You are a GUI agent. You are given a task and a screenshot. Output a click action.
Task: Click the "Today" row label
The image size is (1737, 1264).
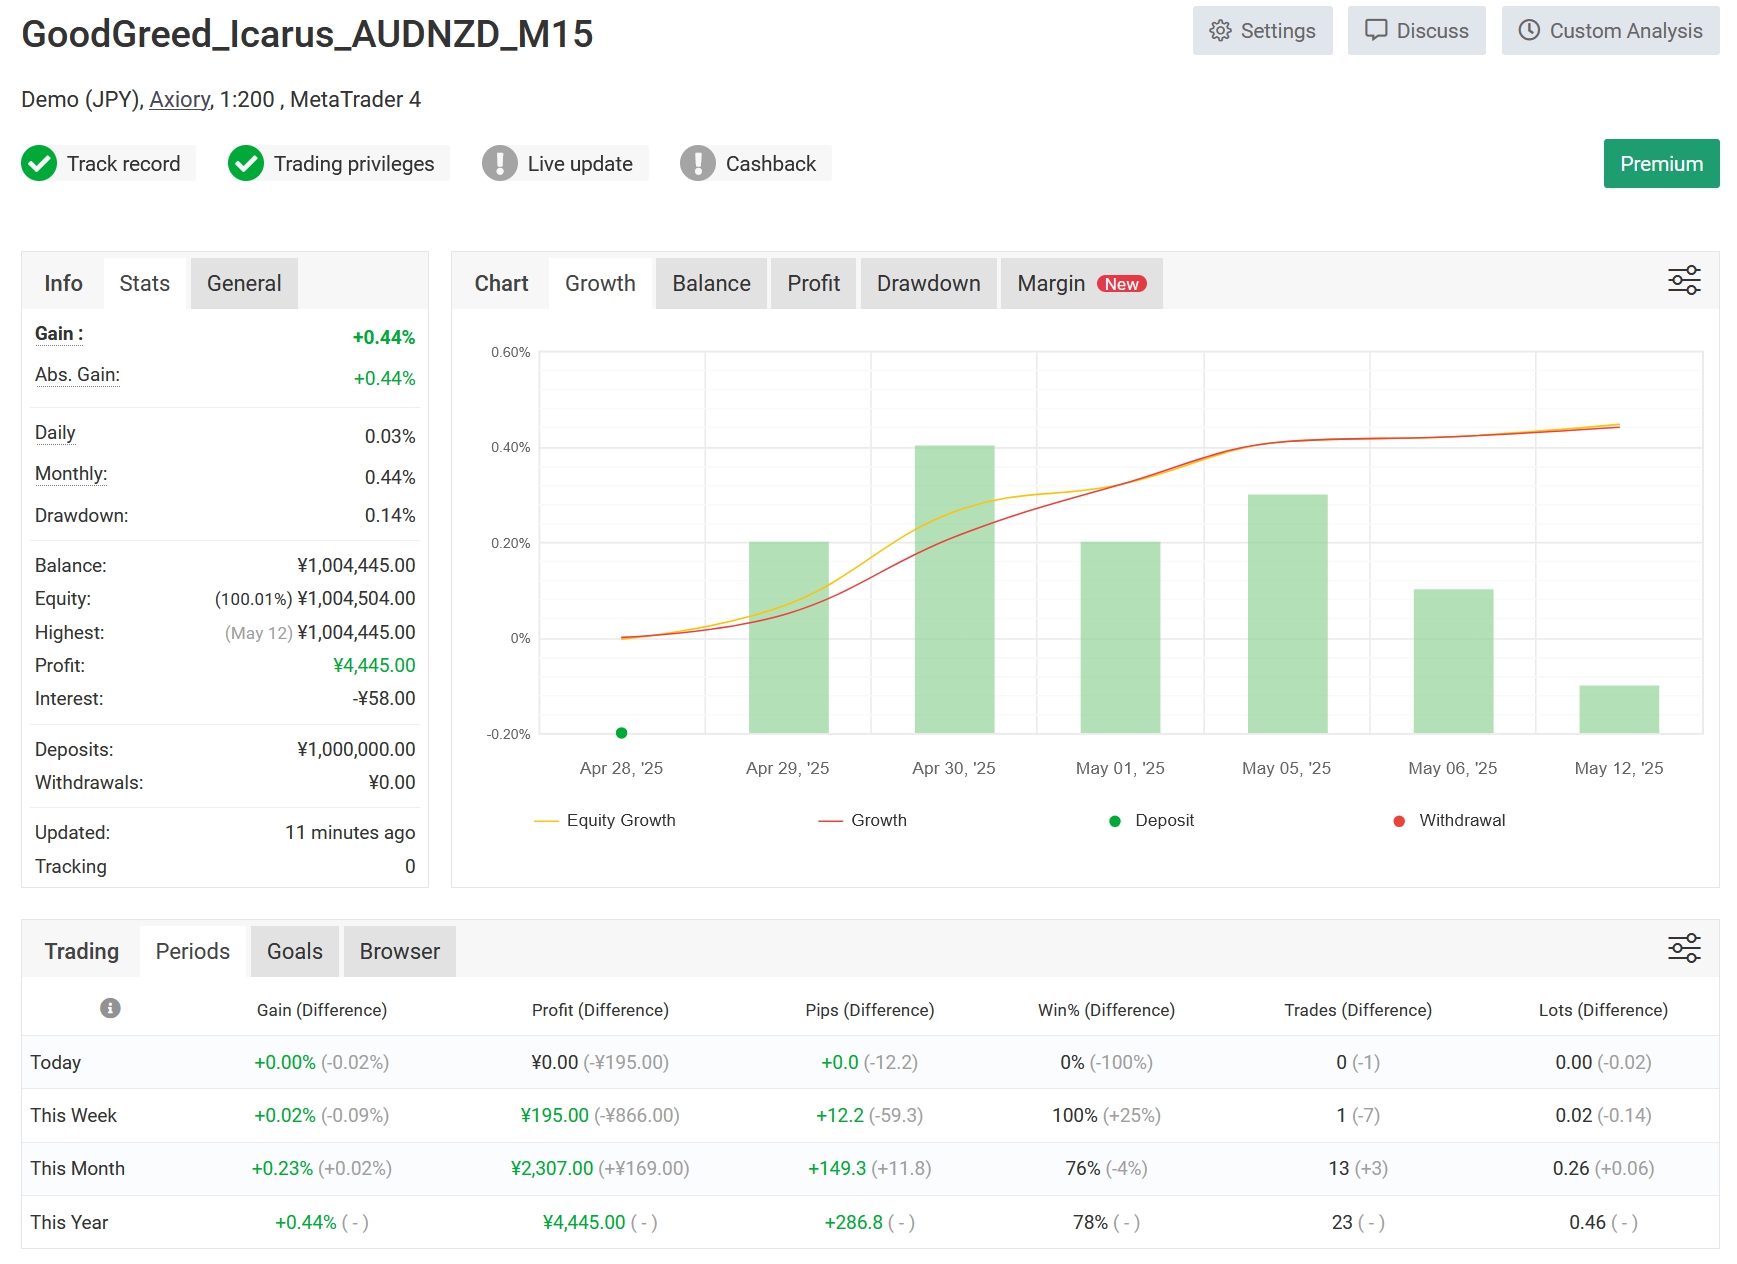55,1063
